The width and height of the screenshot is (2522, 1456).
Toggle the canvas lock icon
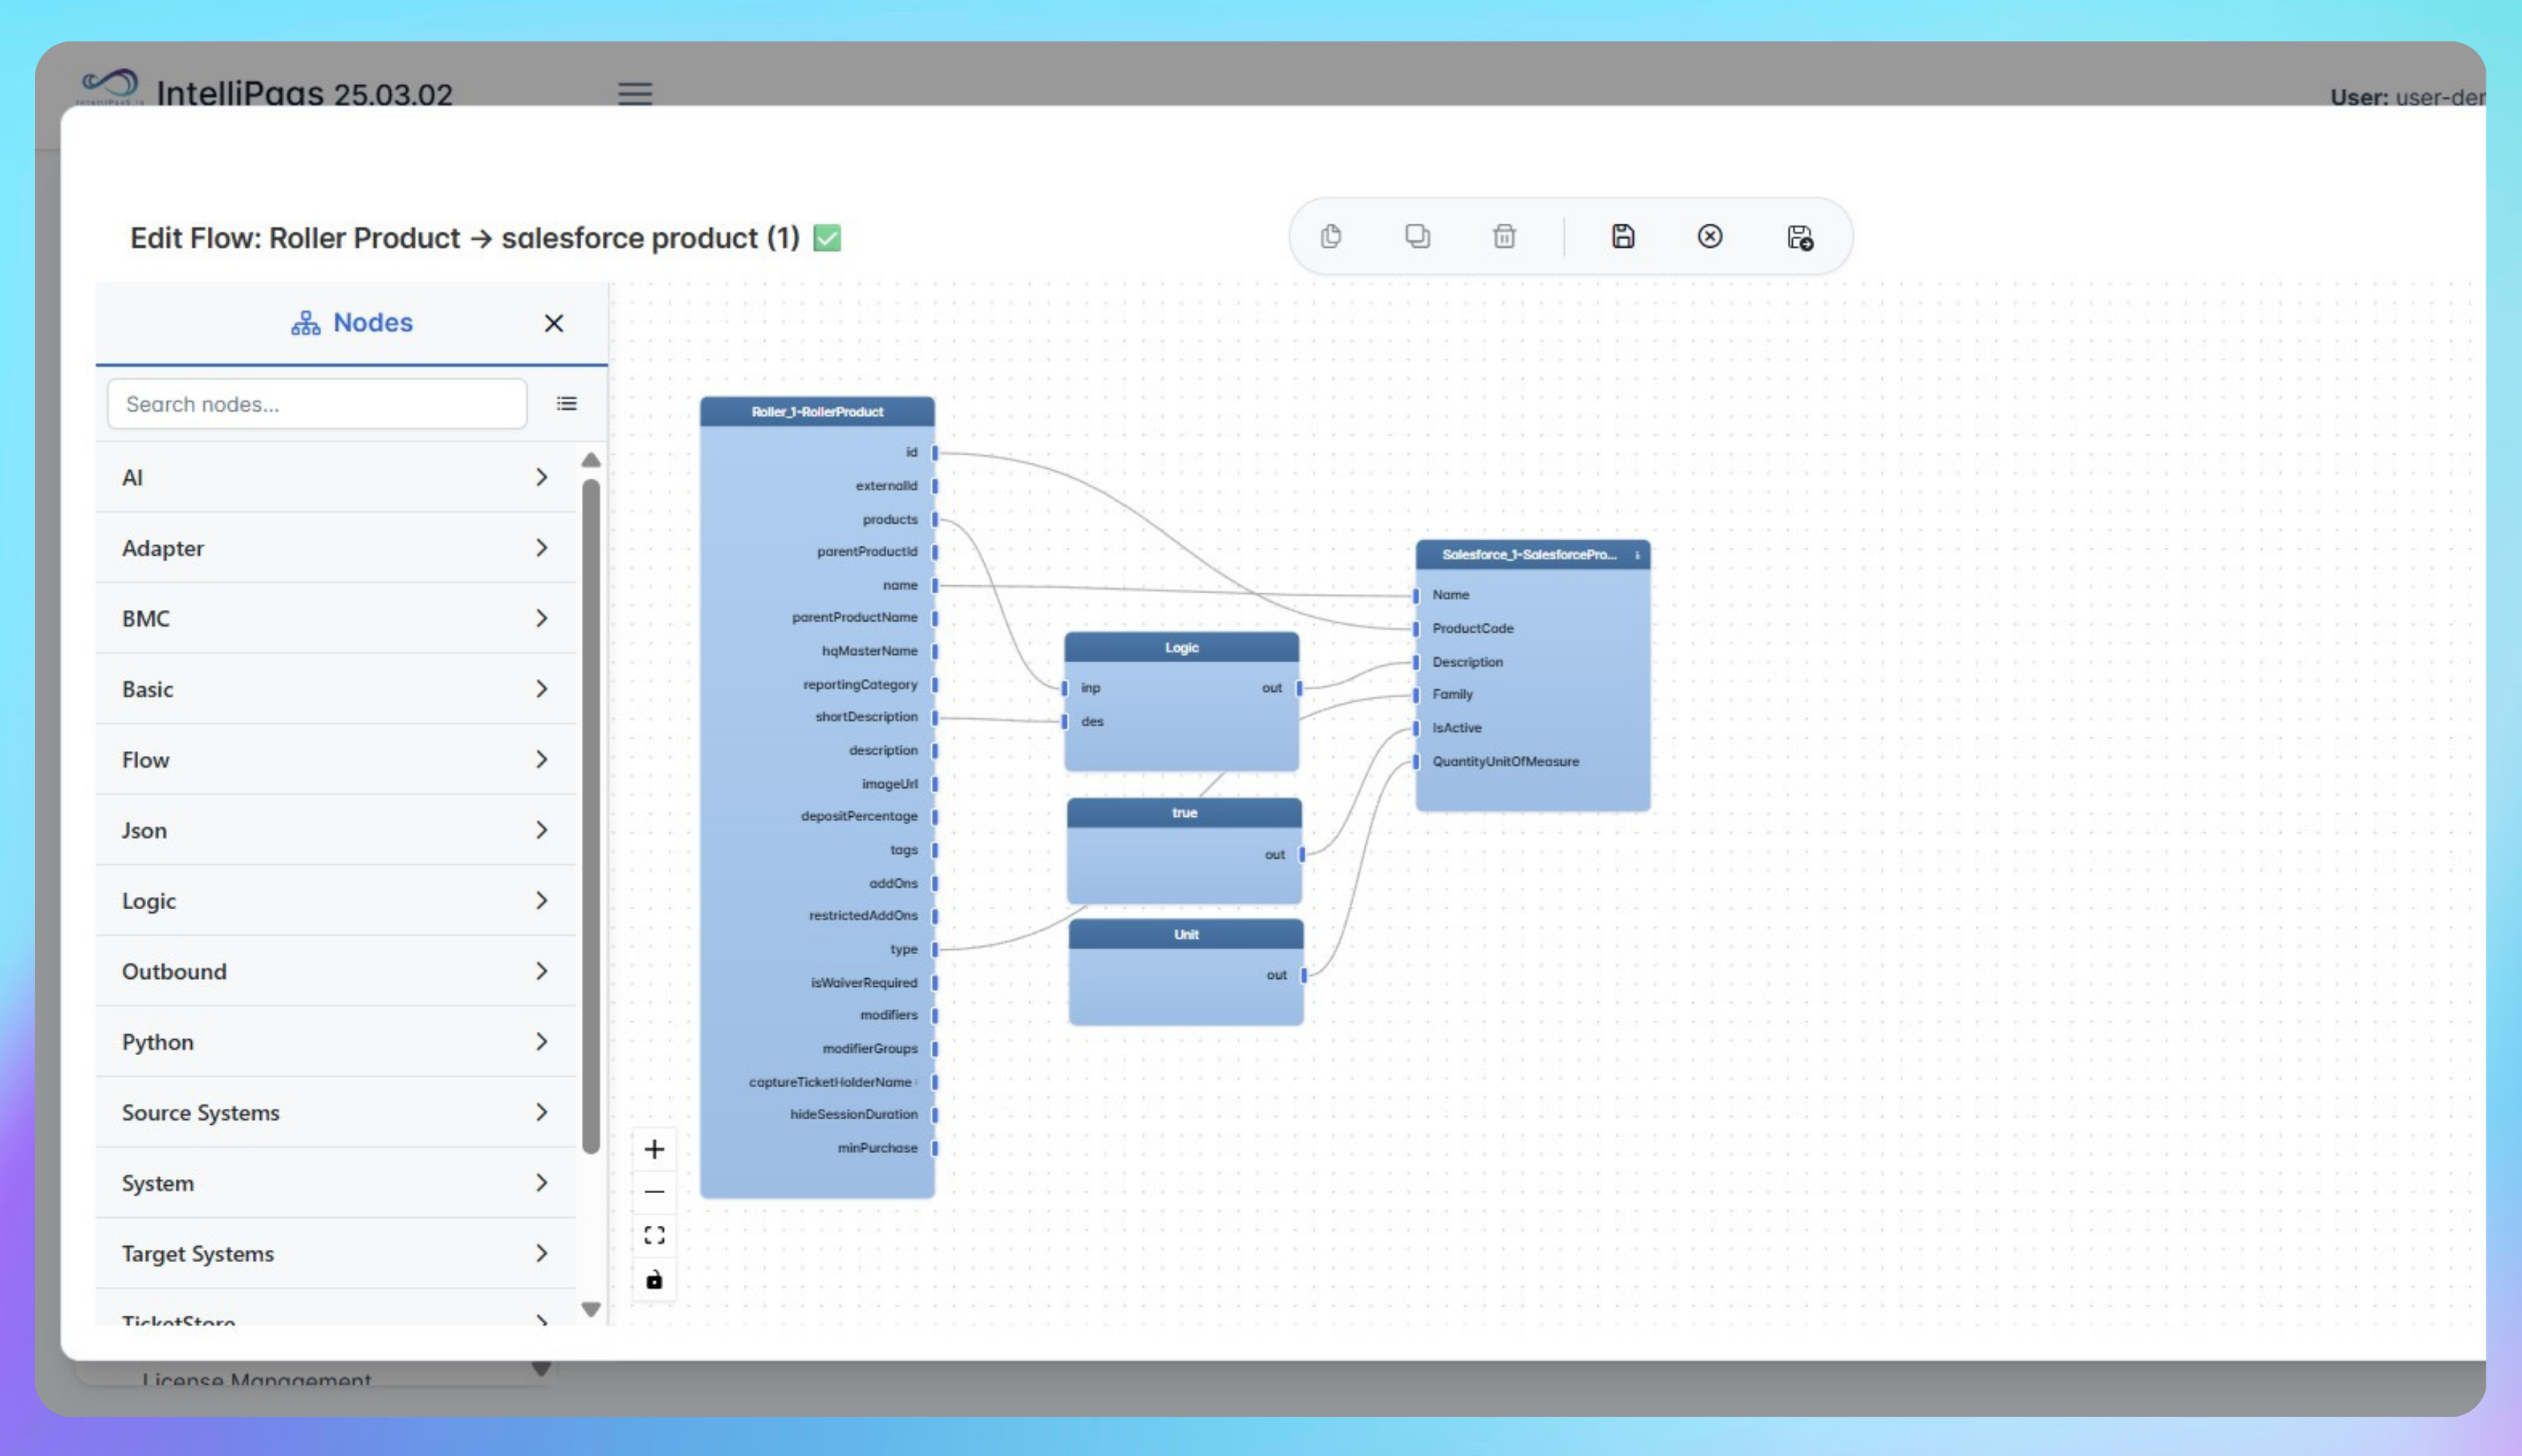point(654,1280)
